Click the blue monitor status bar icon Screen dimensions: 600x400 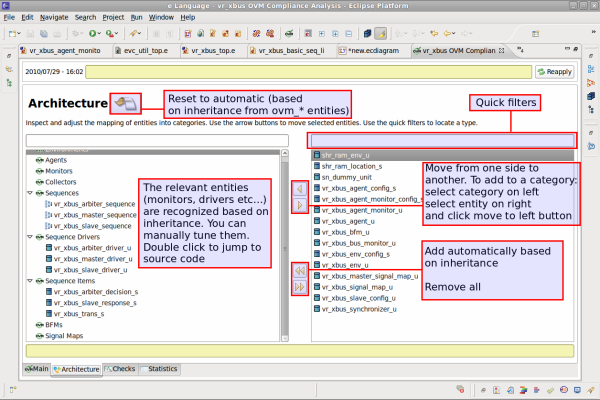pyautogui.click(x=577, y=390)
